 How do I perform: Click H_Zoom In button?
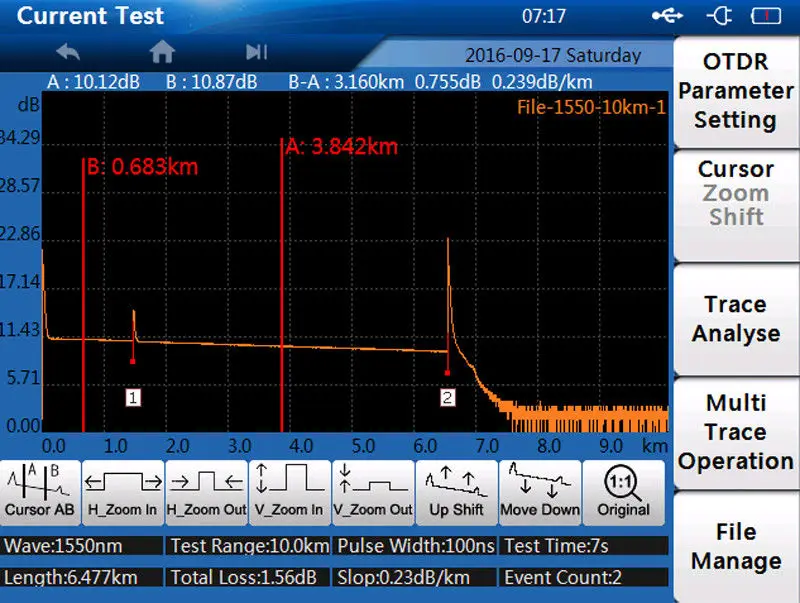(123, 492)
